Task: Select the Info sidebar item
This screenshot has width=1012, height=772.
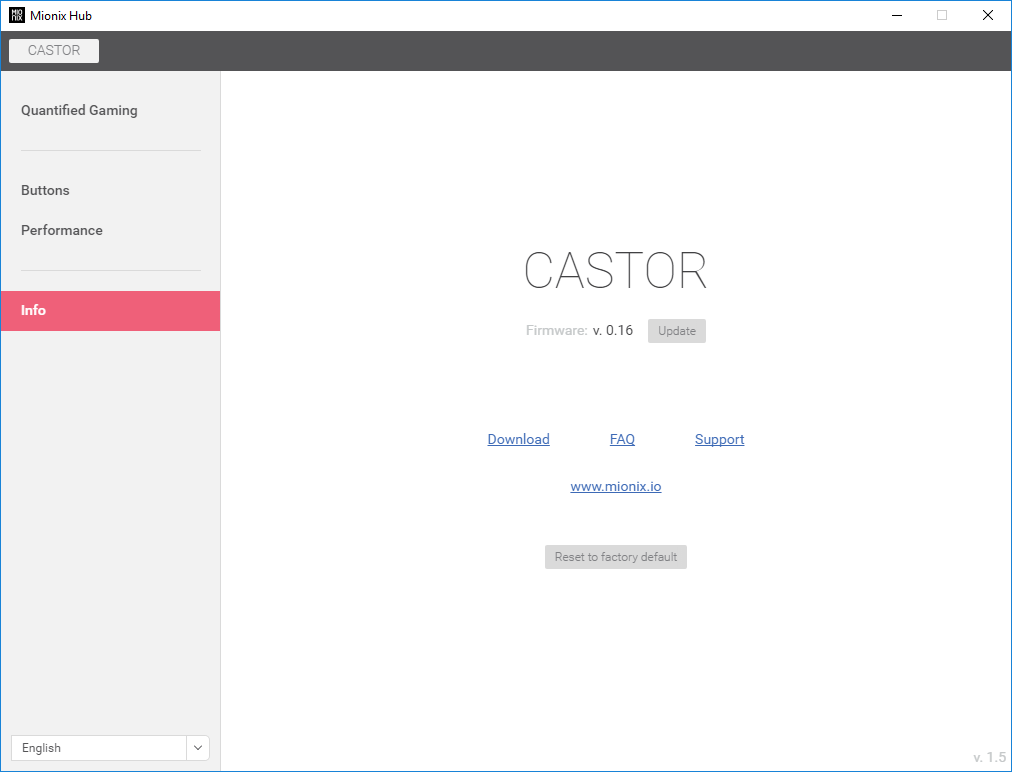Action: (110, 310)
